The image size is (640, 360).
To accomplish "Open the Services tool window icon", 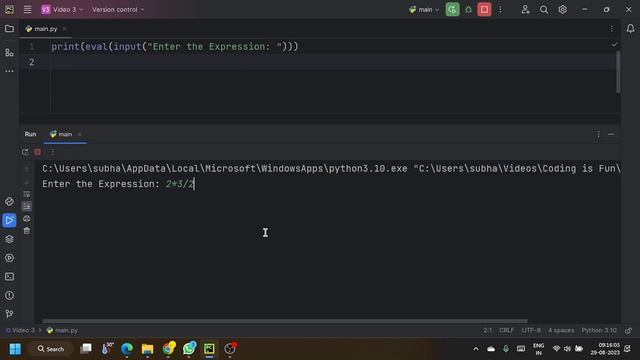I will click(9, 258).
